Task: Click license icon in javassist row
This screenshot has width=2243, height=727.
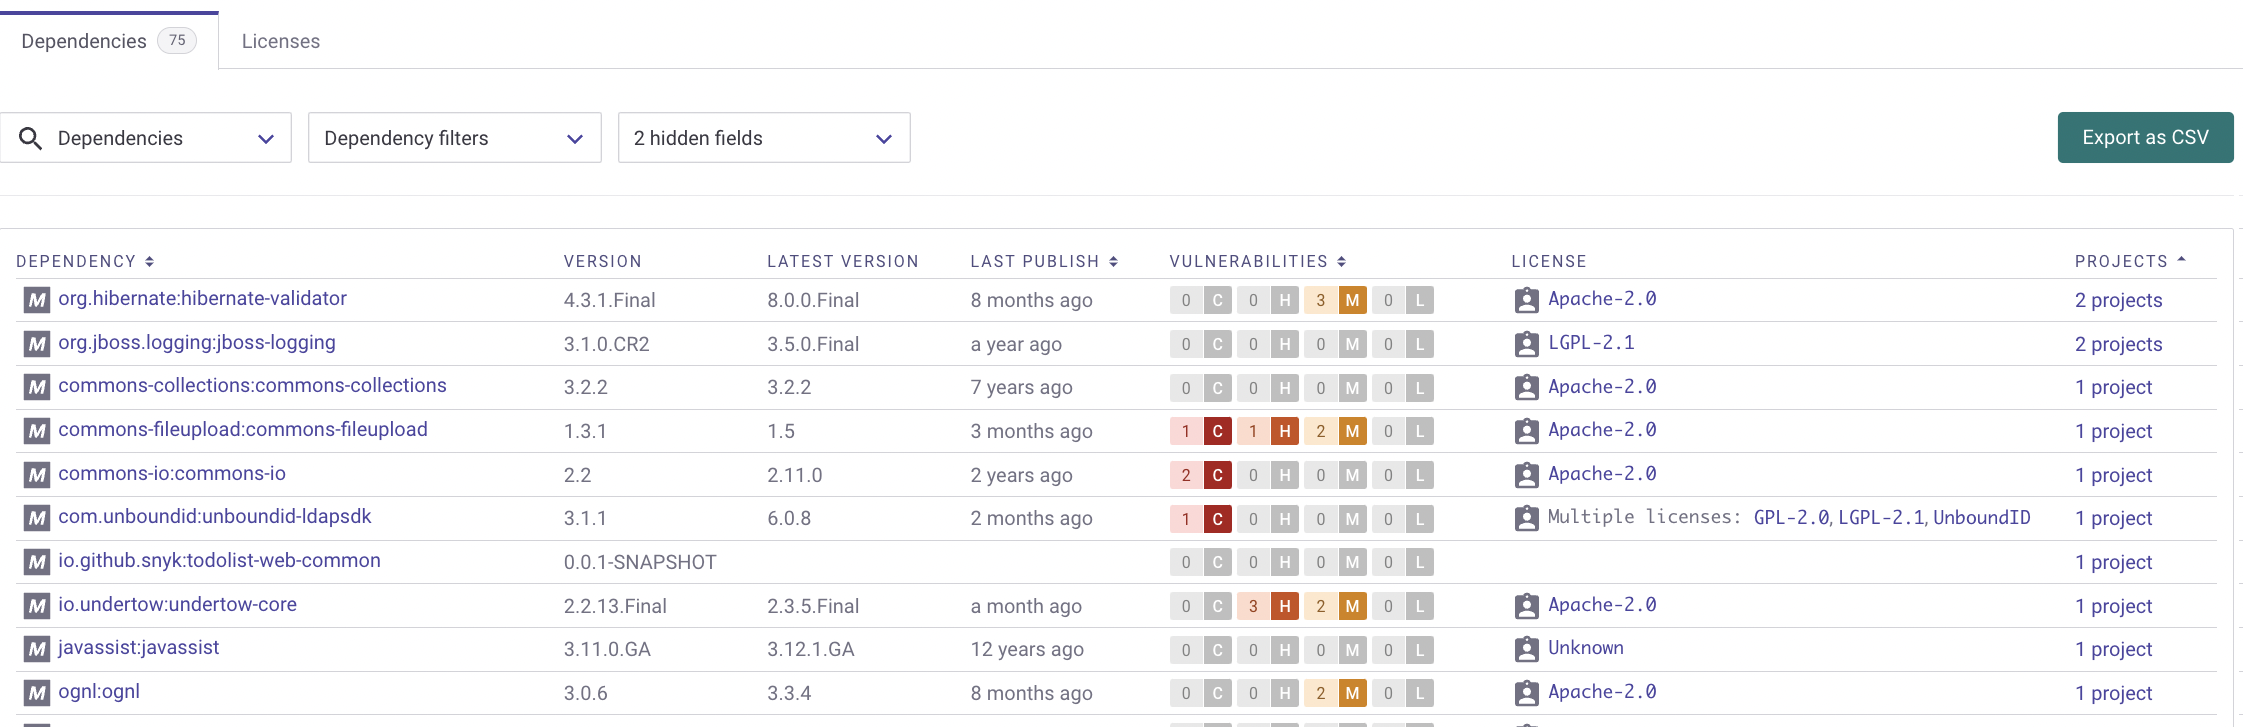Action: pyautogui.click(x=1526, y=649)
